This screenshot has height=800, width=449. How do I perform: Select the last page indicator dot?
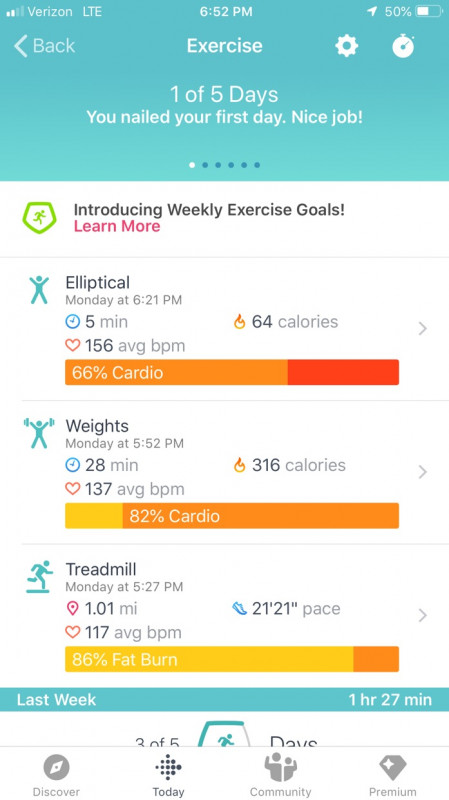pyautogui.click(x=257, y=165)
